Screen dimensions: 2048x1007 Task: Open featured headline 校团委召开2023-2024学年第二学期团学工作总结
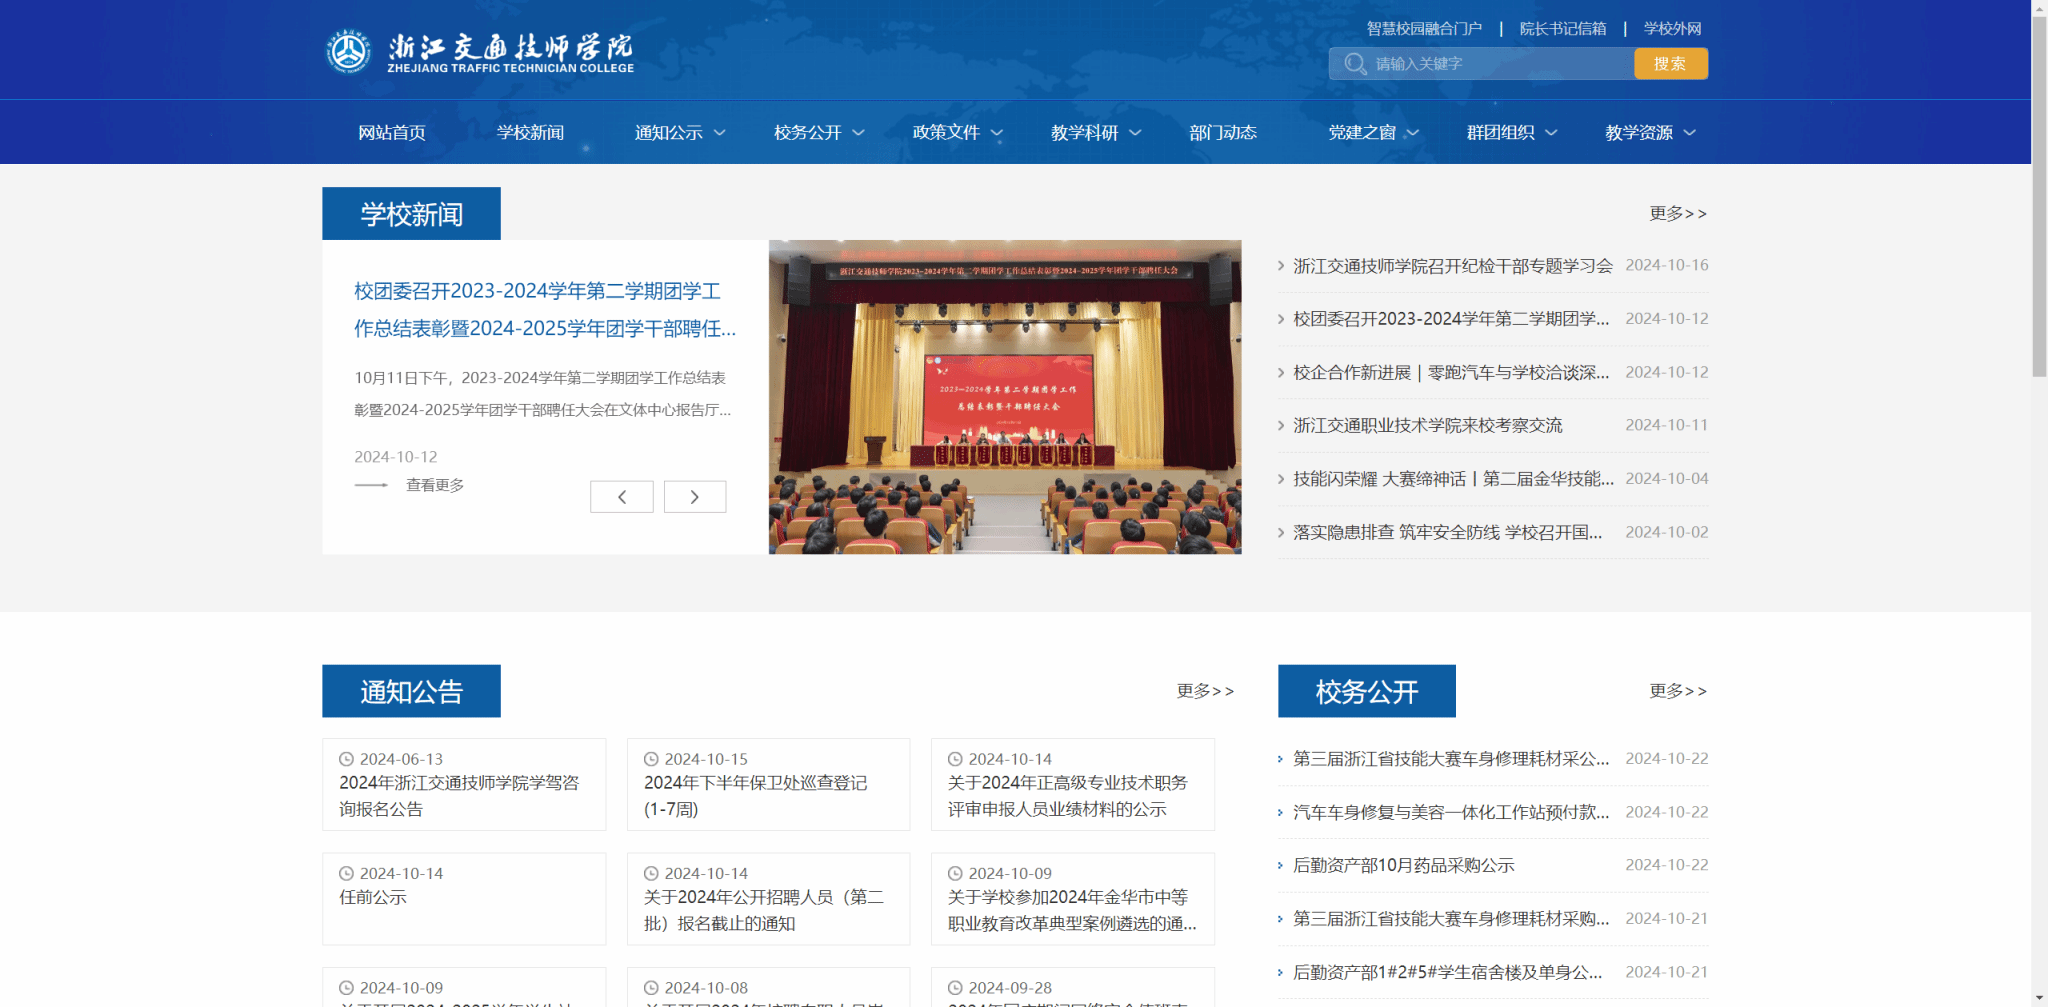[x=545, y=310]
